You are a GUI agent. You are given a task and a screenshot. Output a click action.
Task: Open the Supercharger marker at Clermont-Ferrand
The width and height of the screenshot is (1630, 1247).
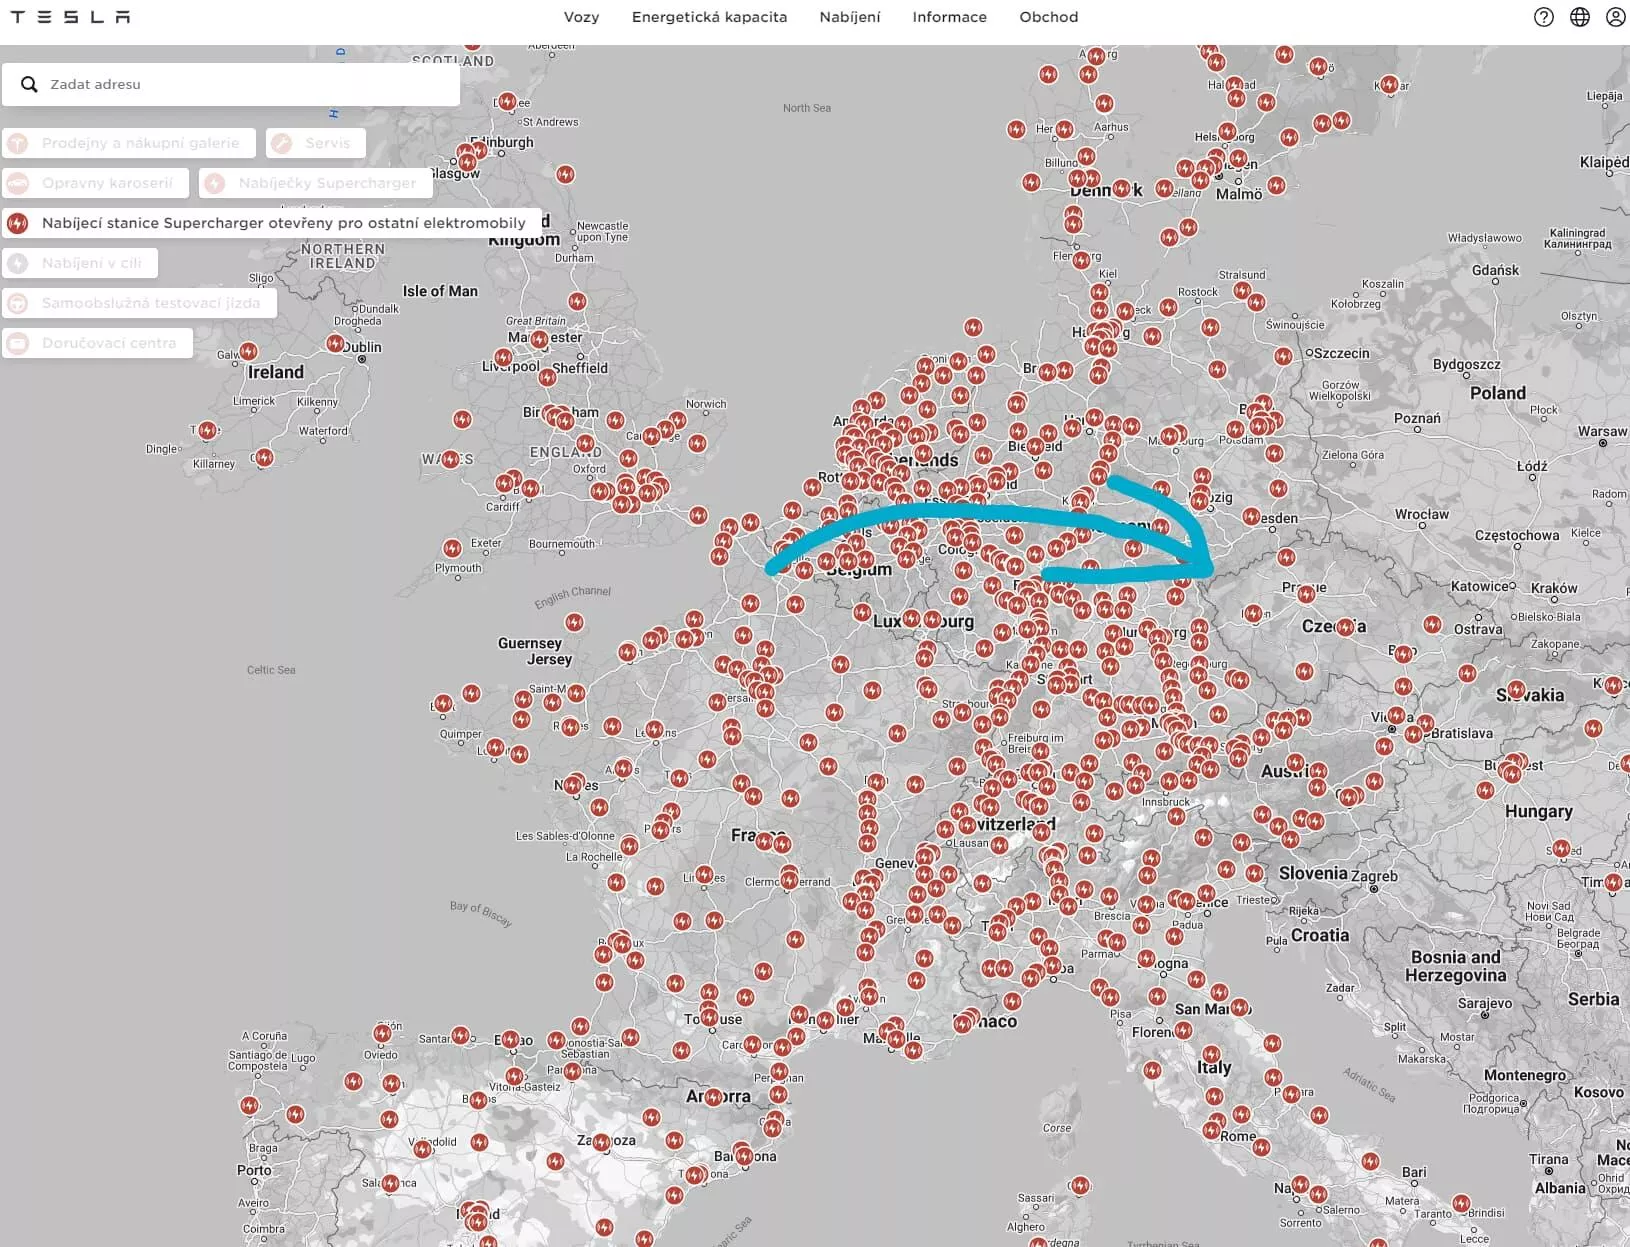790,880
